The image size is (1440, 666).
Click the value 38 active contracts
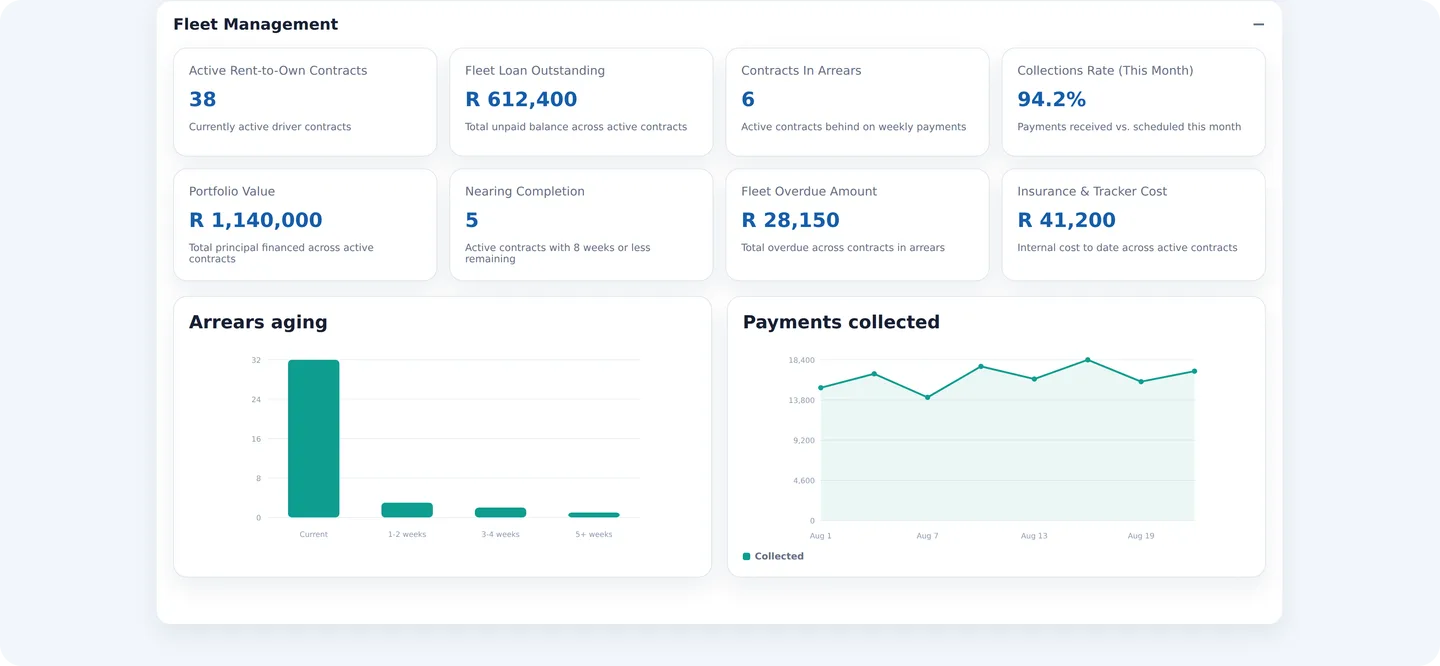(203, 99)
